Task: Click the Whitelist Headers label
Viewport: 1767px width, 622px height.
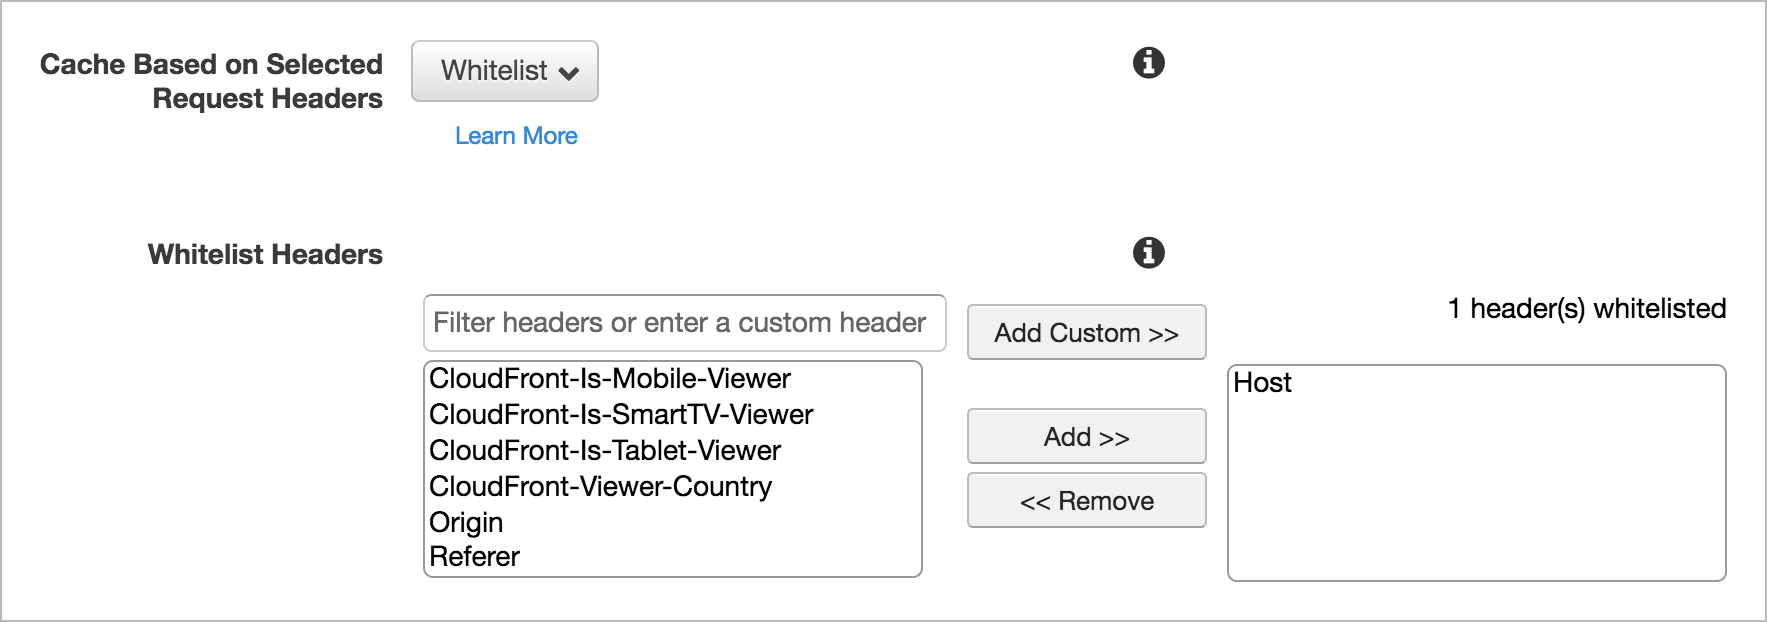Action: point(265,254)
